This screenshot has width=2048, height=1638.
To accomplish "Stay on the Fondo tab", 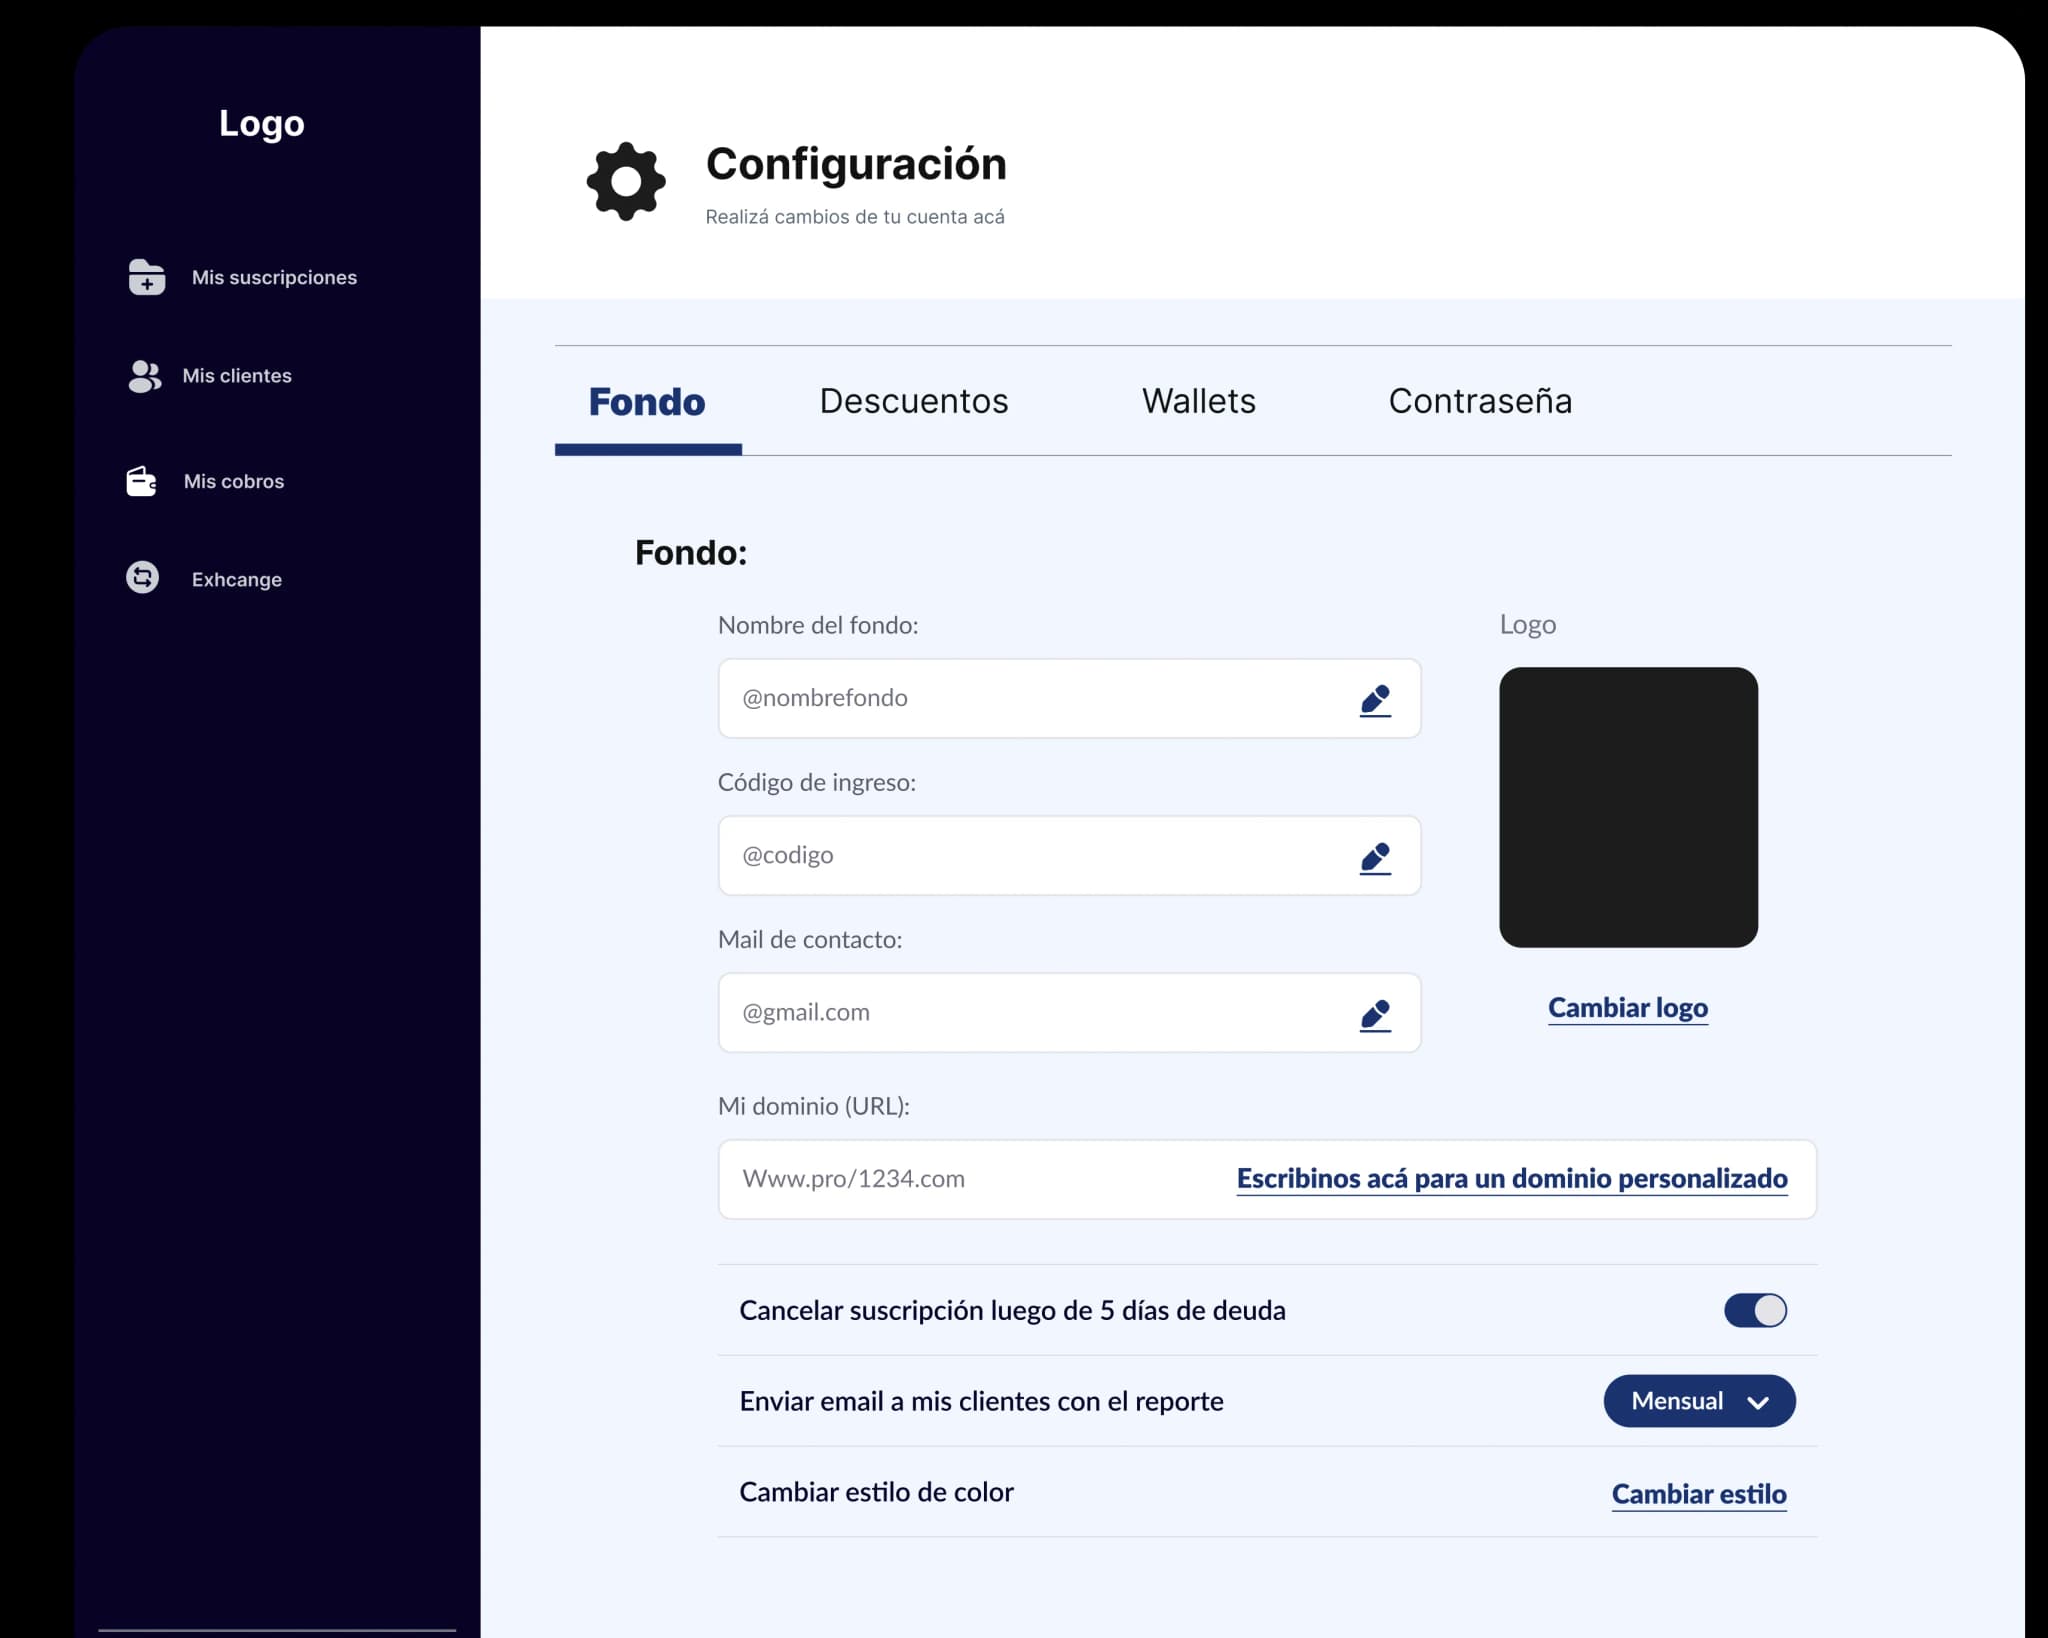I will coord(646,401).
